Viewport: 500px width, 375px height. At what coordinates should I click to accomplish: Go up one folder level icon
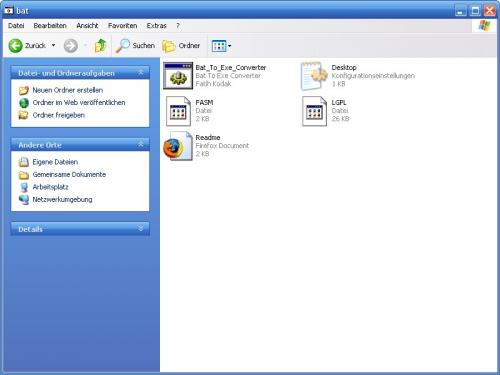coord(100,46)
